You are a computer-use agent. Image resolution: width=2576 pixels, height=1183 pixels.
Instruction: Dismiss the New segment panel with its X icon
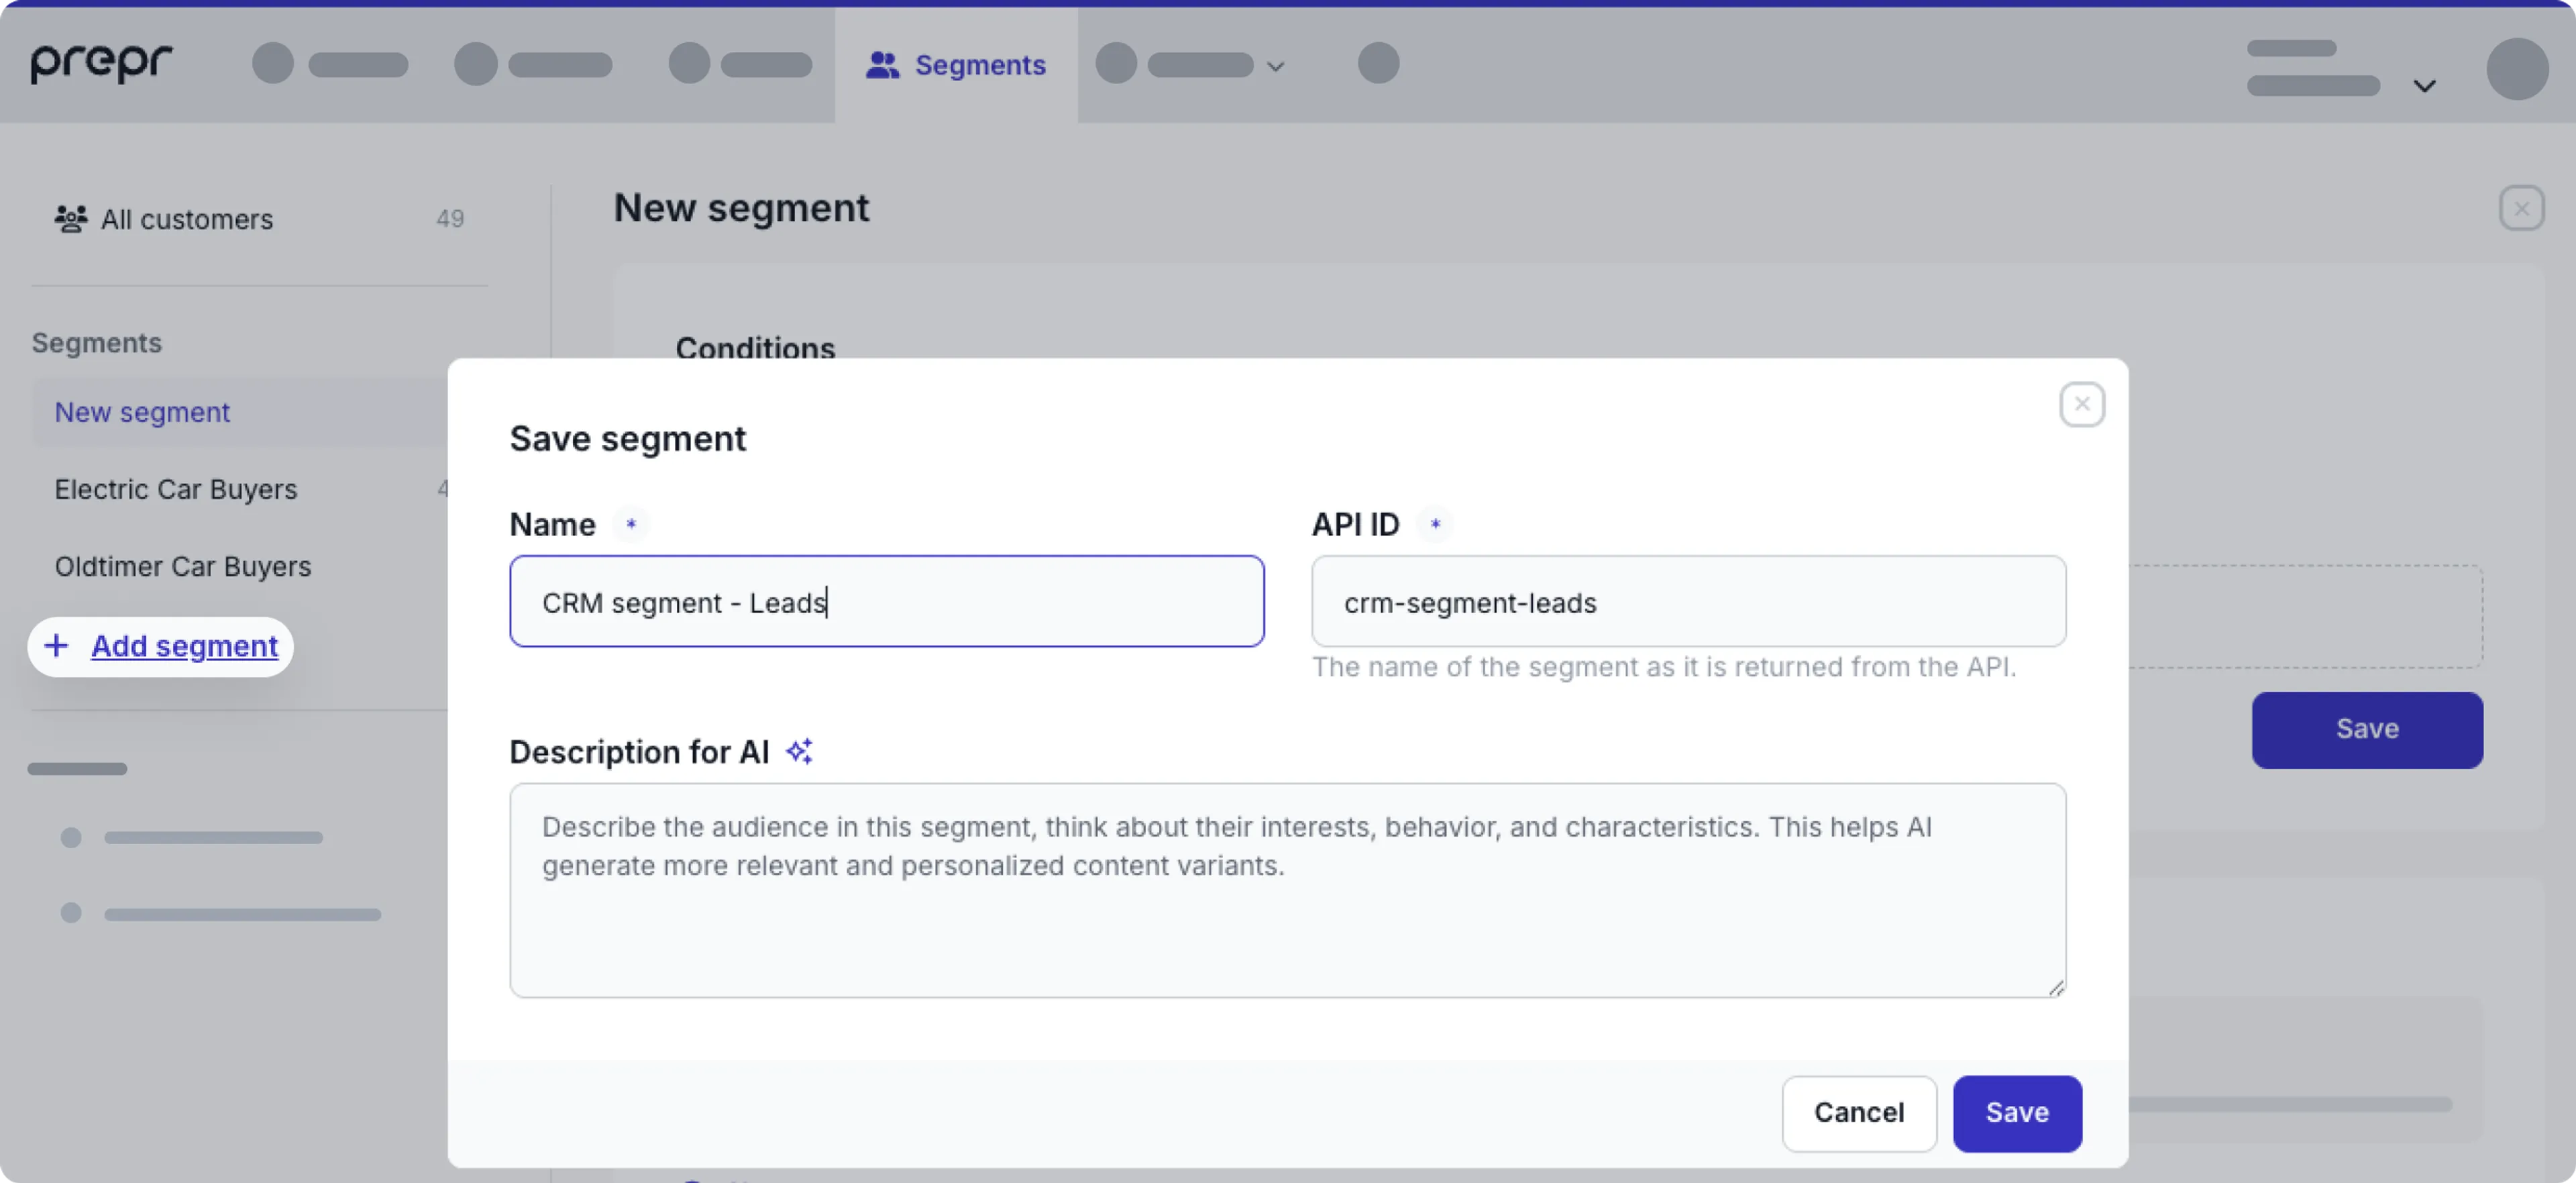2522,208
